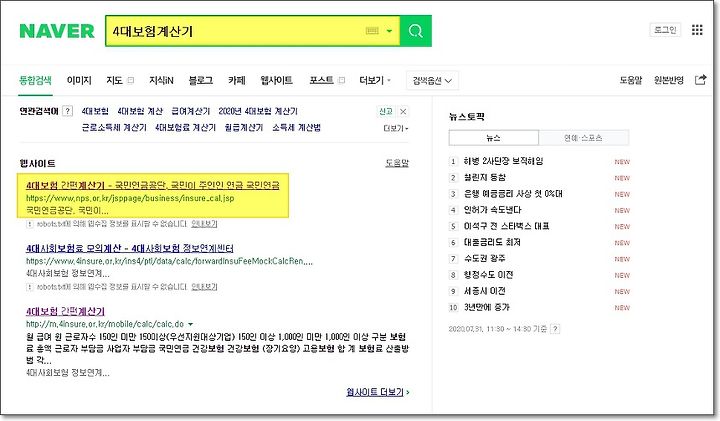Image resolution: width=720 pixels, height=421 pixels.
Task: Expand related searches 더보기
Action: [x=396, y=128]
